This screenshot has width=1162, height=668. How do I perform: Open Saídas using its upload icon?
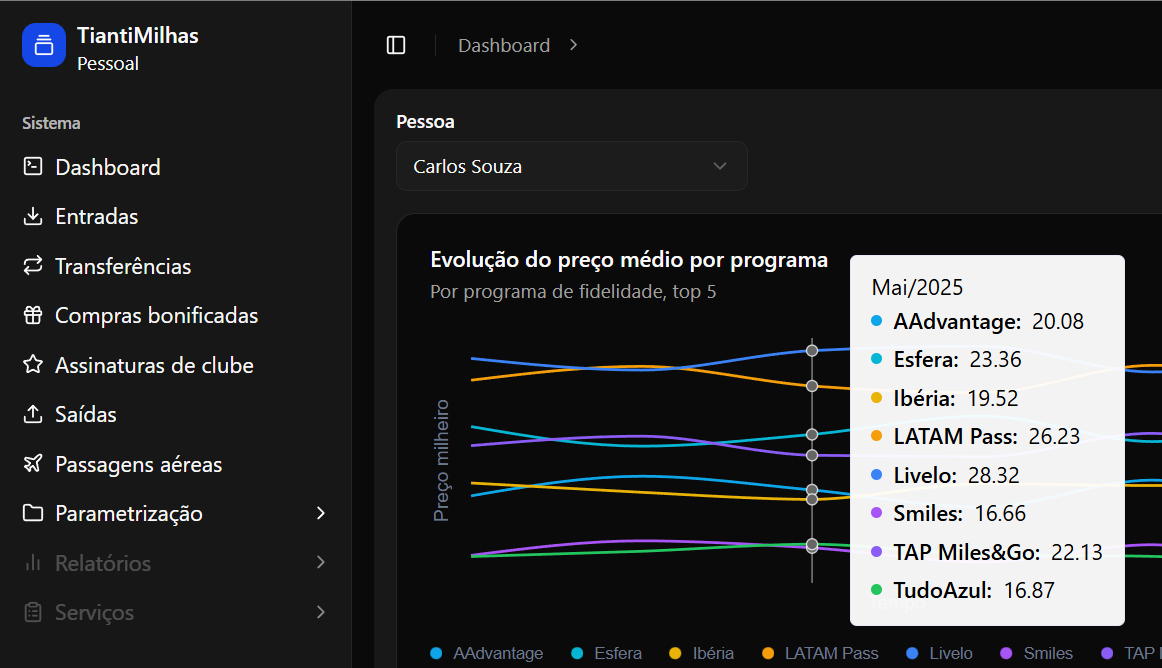pos(33,414)
